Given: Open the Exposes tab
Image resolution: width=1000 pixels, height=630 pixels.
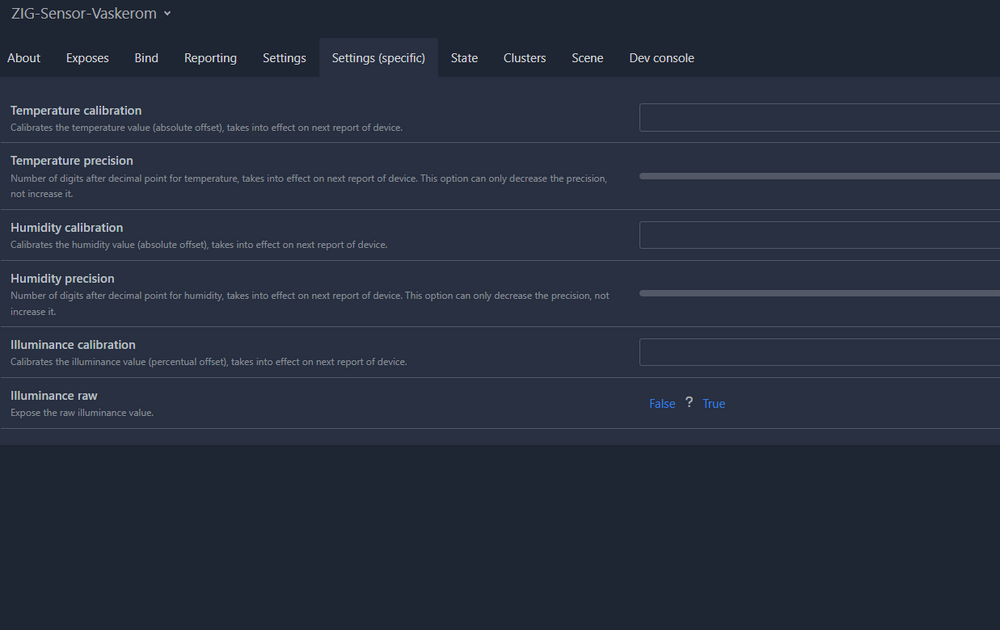Looking at the screenshot, I should [x=87, y=58].
